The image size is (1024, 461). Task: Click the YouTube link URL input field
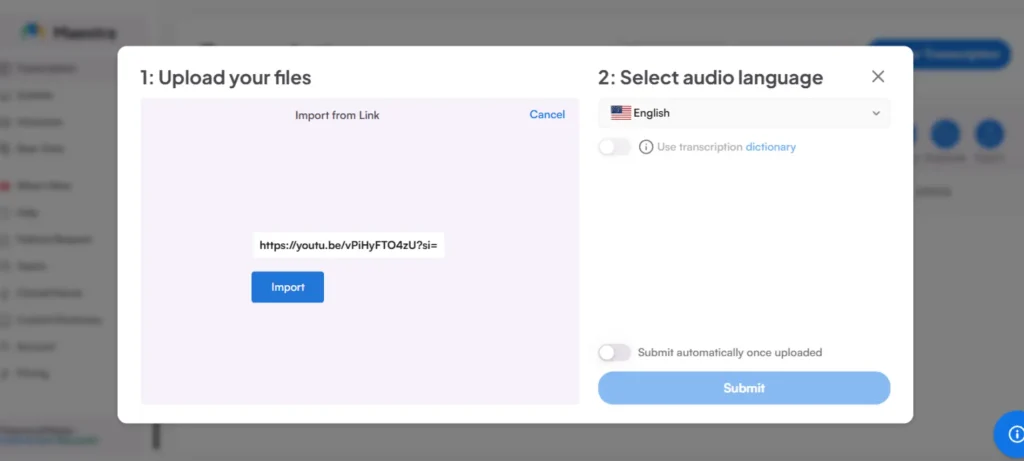(x=348, y=245)
